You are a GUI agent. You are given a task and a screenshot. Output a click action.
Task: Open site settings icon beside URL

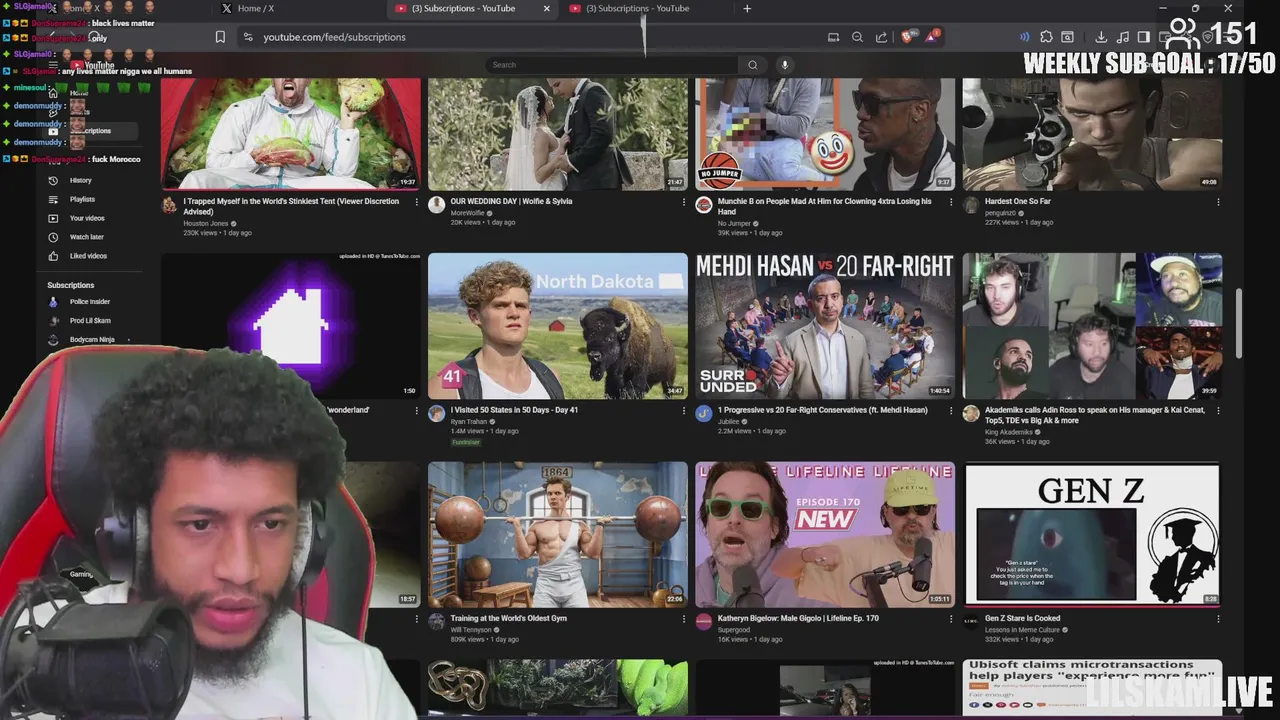[248, 37]
